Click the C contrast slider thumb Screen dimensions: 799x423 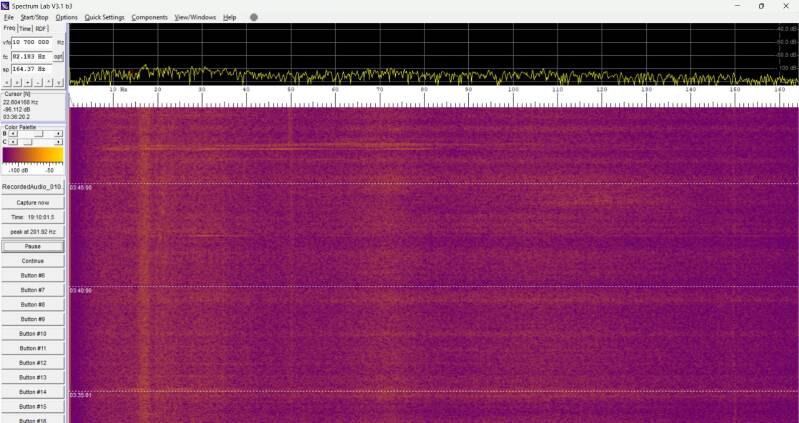(28, 142)
